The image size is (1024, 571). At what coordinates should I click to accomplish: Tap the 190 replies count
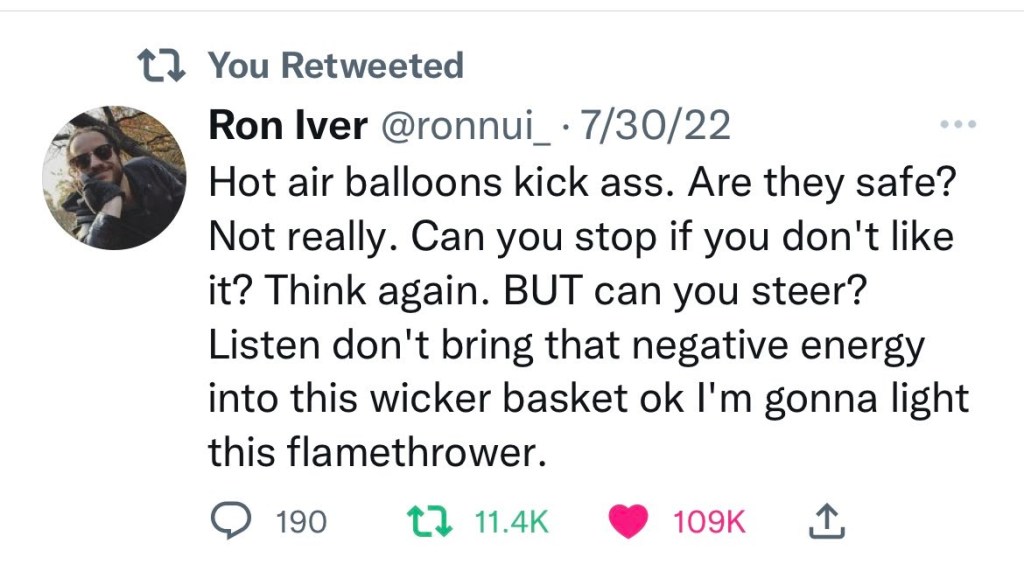[x=302, y=521]
